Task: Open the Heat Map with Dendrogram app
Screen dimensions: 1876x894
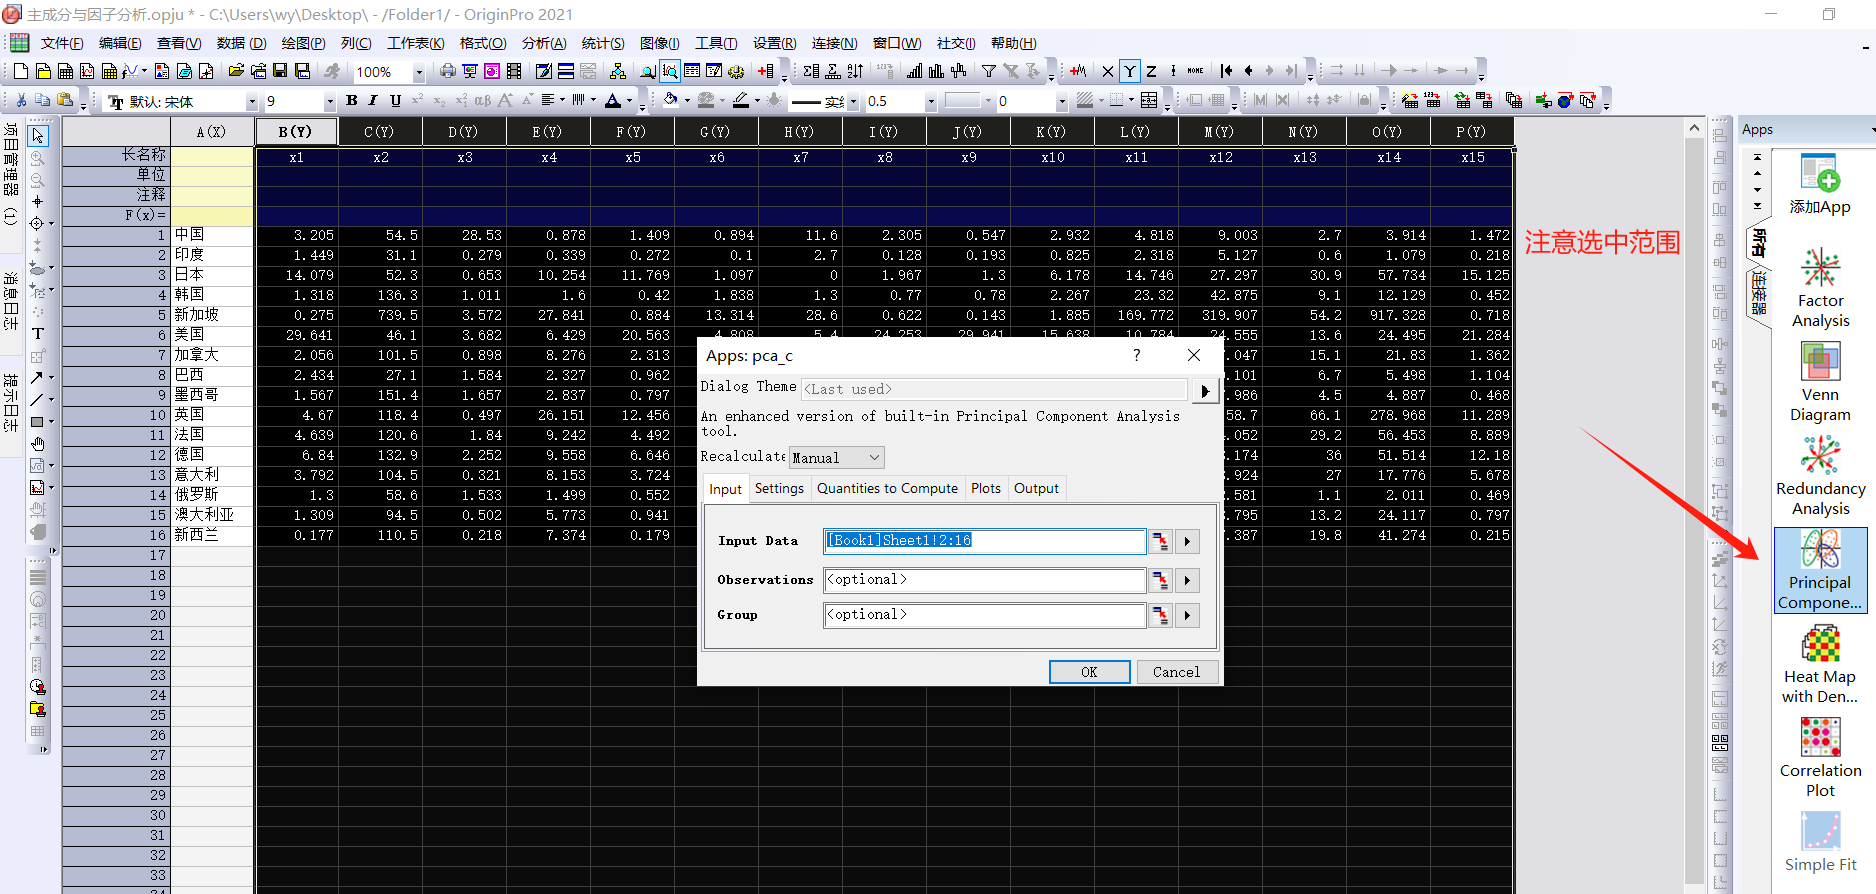Action: pos(1819,663)
